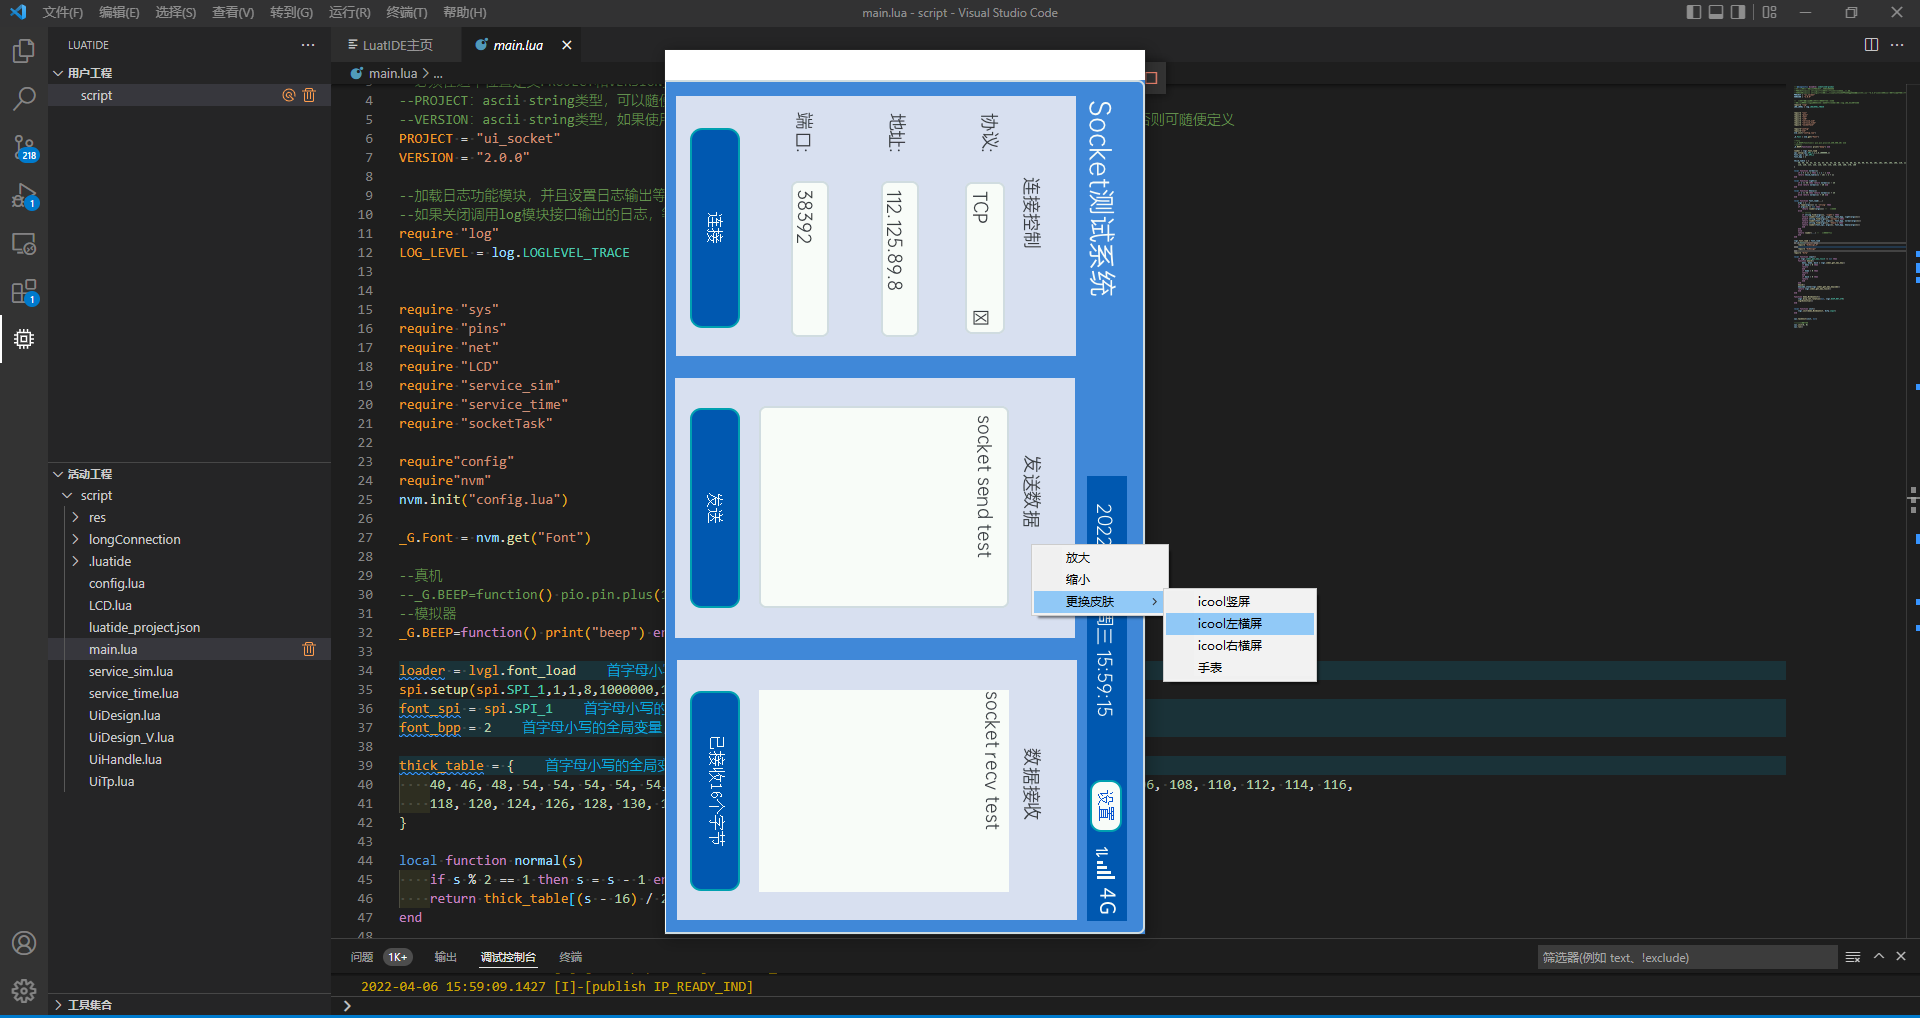Collapse the script folder in 活动工程
This screenshot has height=1018, width=1920.
67,496
